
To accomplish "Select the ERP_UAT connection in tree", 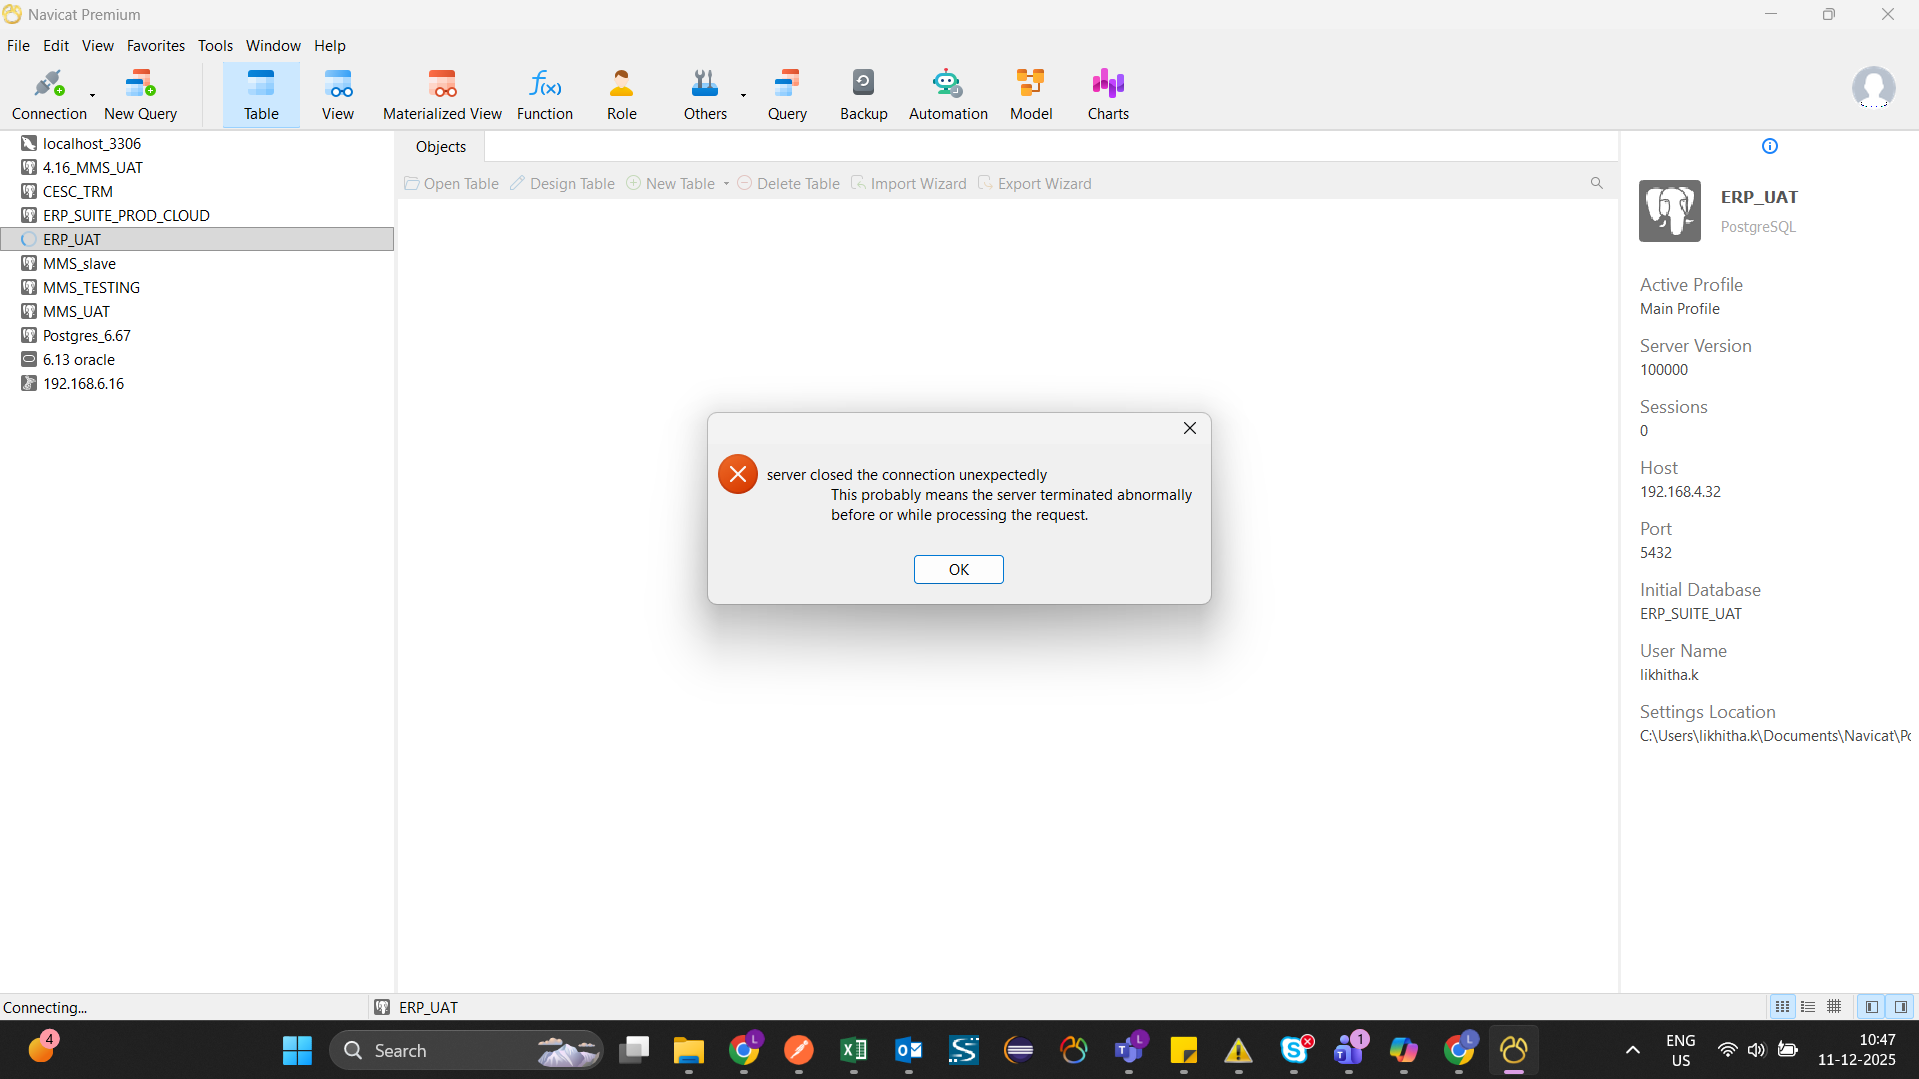I will click(197, 240).
